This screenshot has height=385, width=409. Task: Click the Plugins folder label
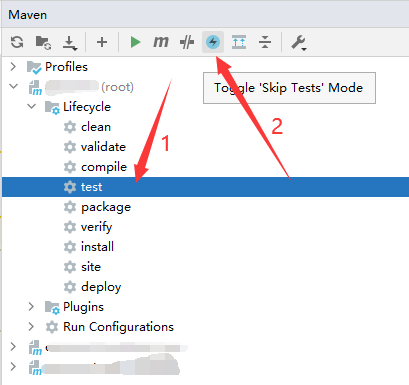coord(83,307)
